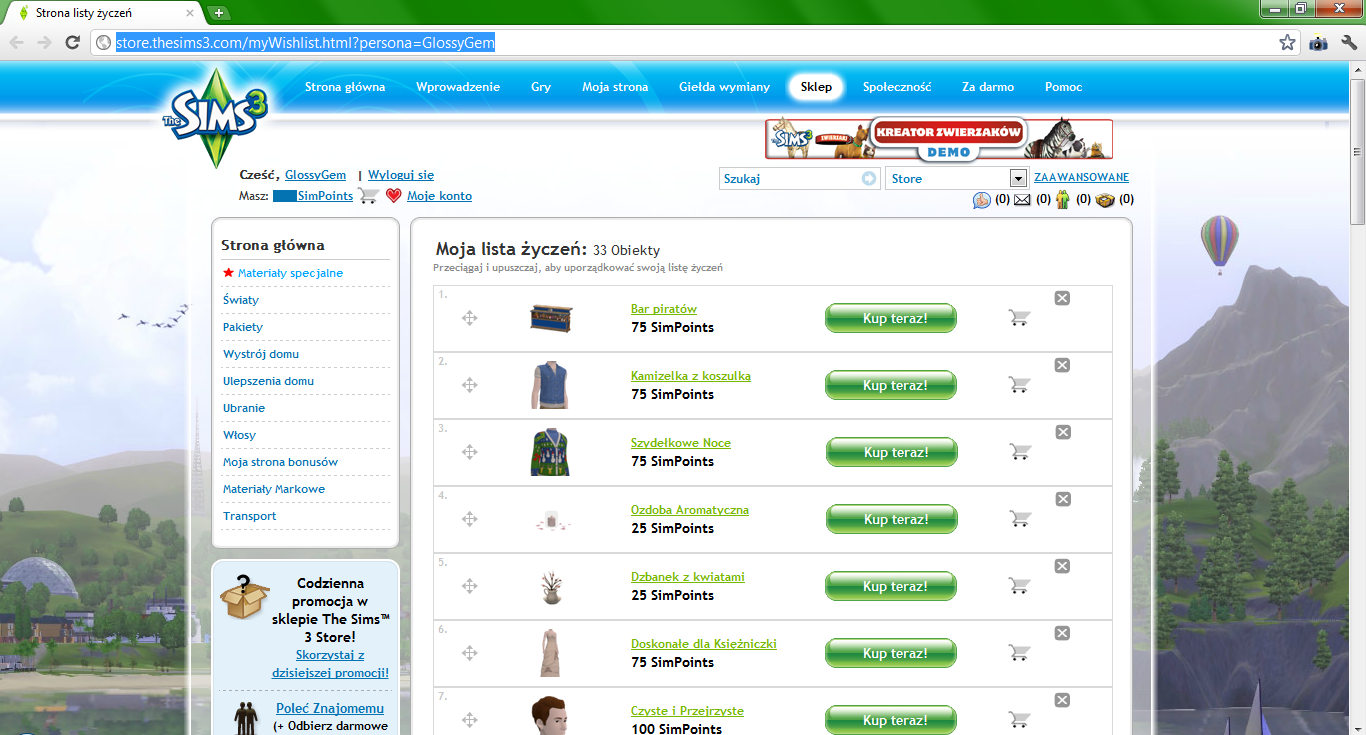Click cart icon for Doskonałe dla Księżniczki
Viewport: 1366px width, 735px height.
tap(1019, 653)
